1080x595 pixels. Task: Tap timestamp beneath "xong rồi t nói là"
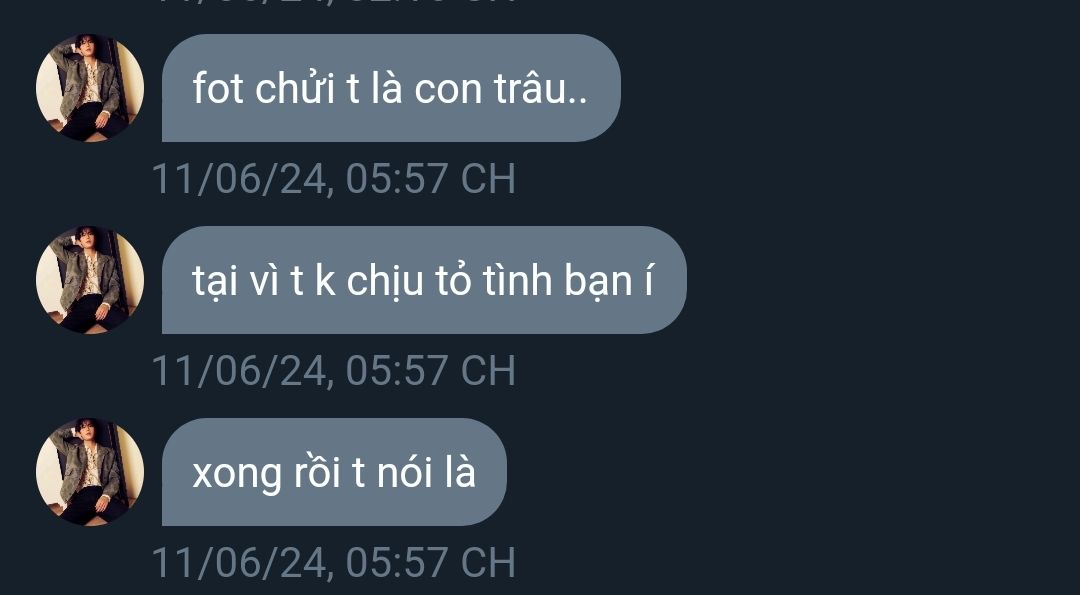[x=333, y=563]
